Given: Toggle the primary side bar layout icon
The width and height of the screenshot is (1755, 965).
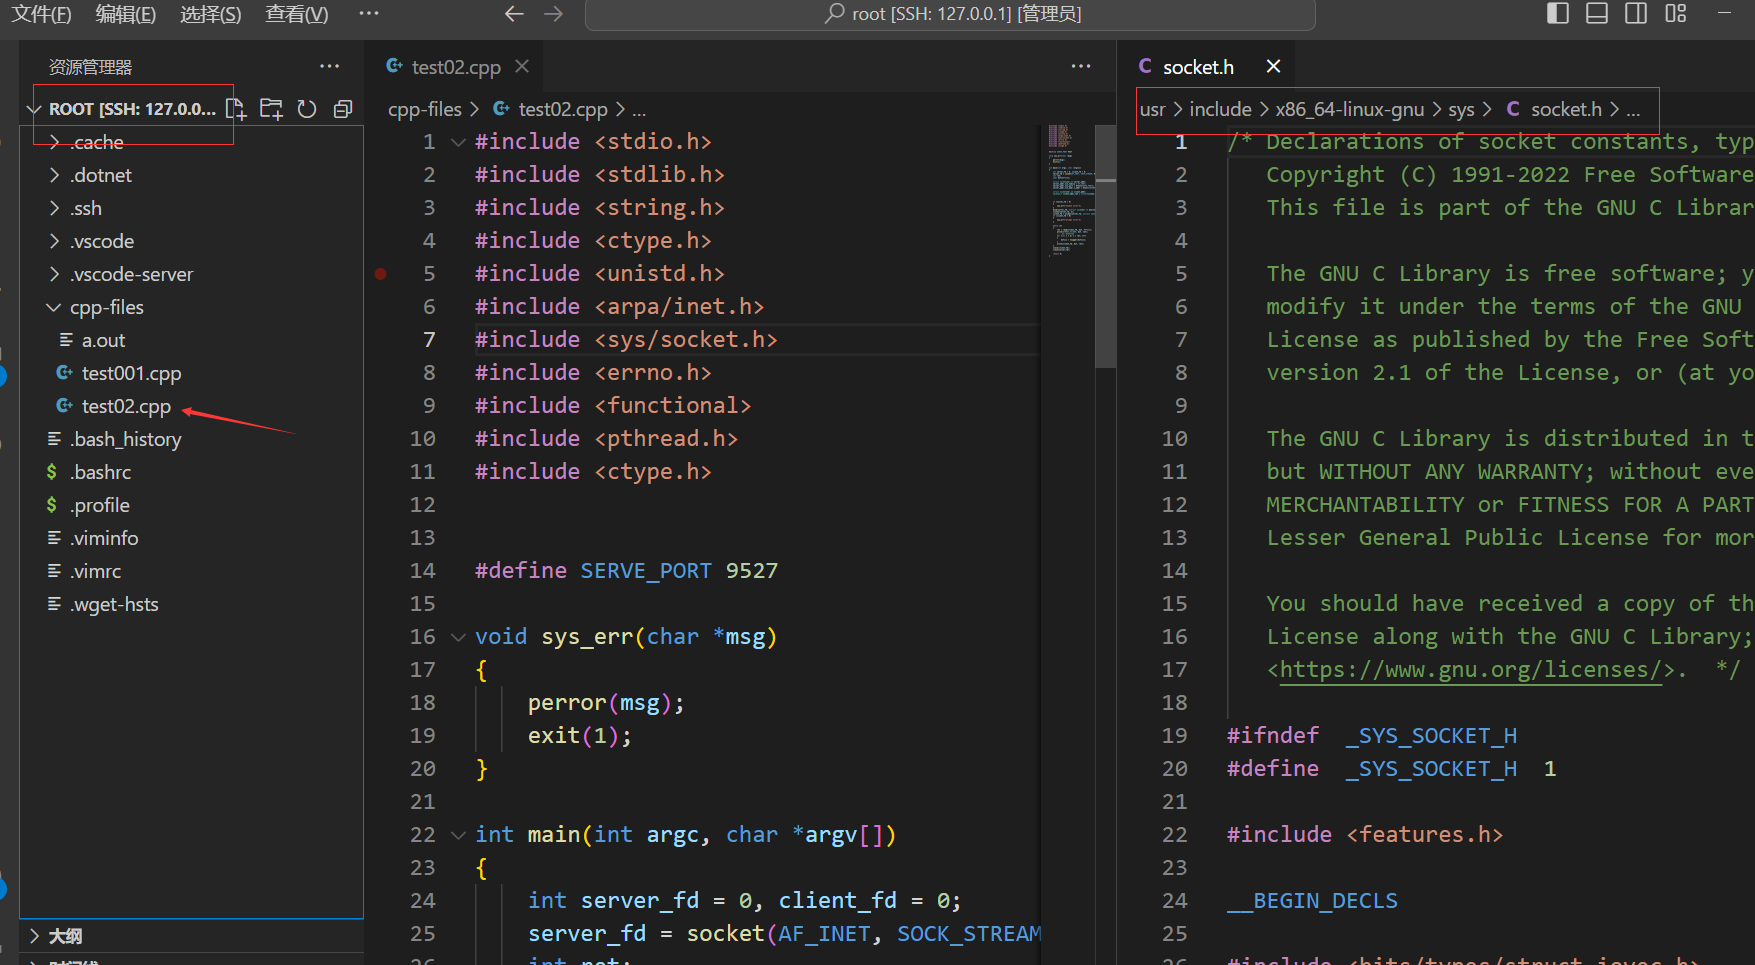Looking at the screenshot, I should click(x=1558, y=13).
